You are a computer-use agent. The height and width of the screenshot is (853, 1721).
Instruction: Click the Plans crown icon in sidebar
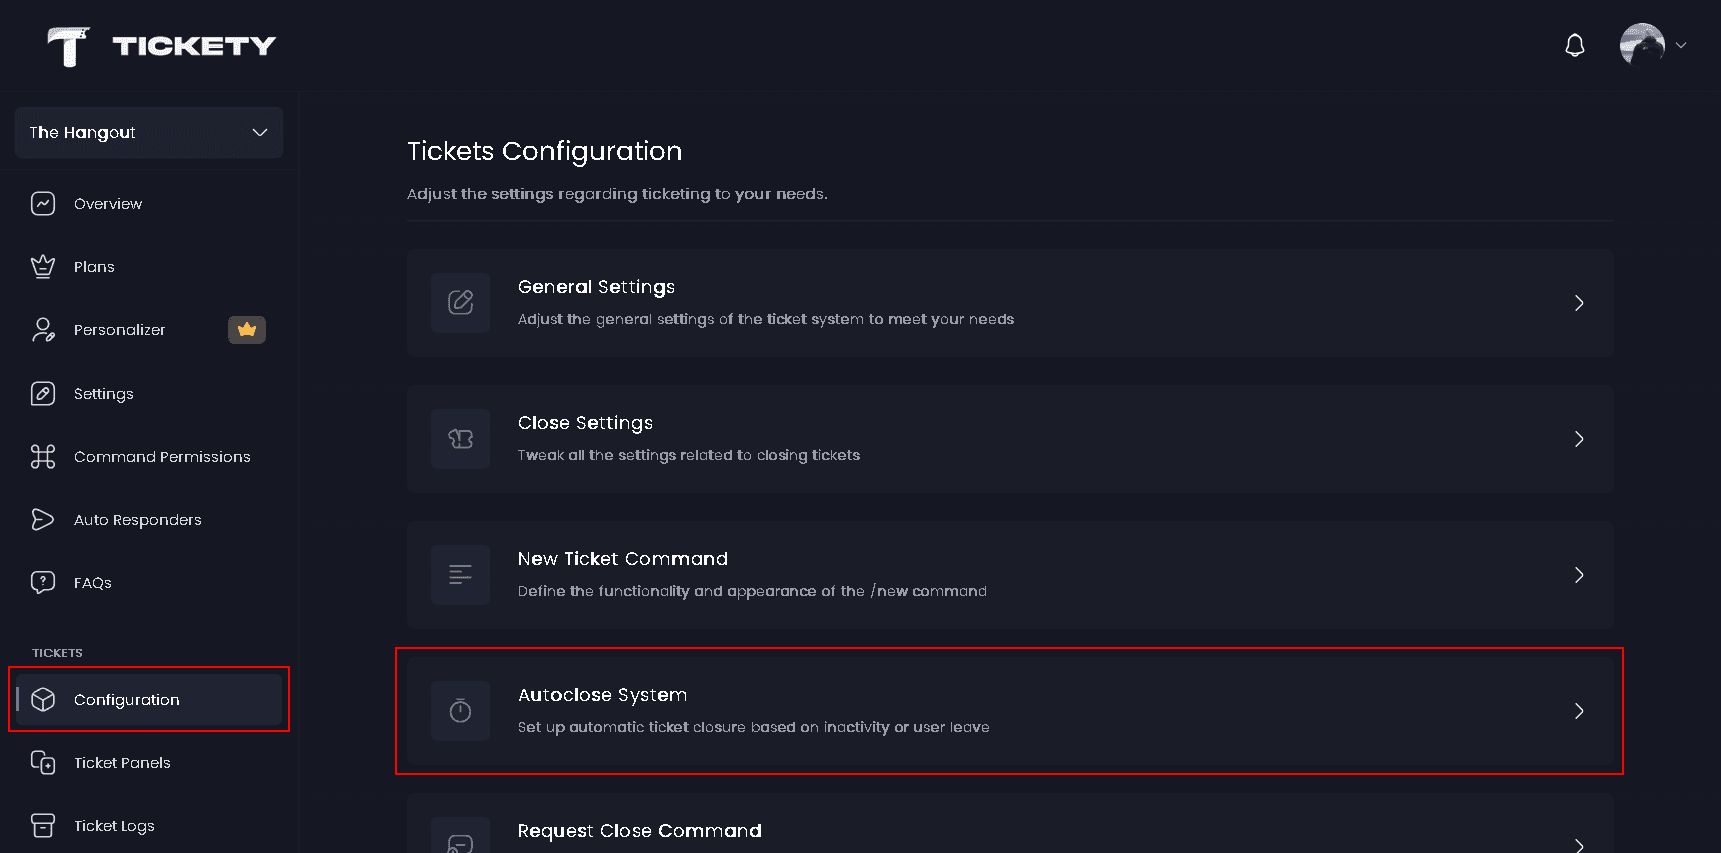tap(43, 267)
